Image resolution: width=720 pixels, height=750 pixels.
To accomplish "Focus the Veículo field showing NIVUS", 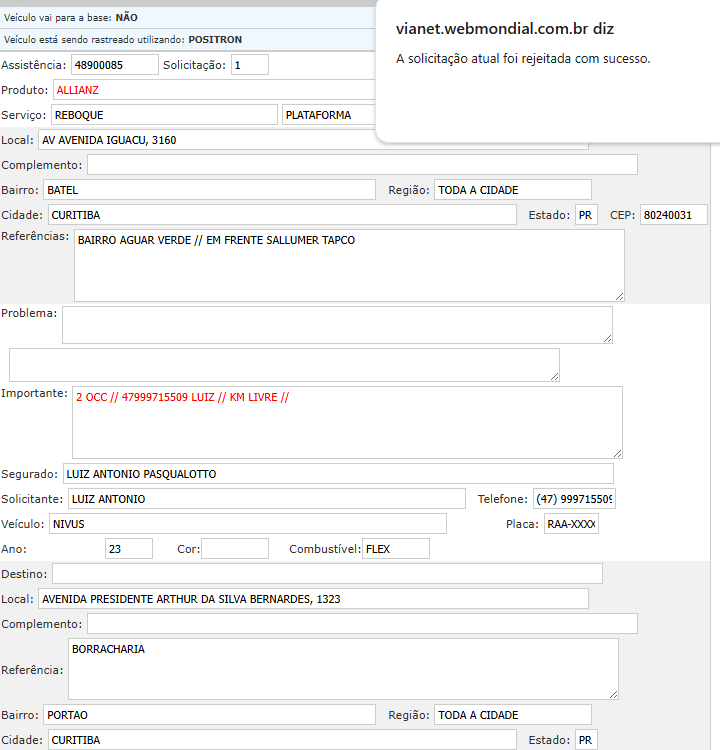I will [x=247, y=524].
